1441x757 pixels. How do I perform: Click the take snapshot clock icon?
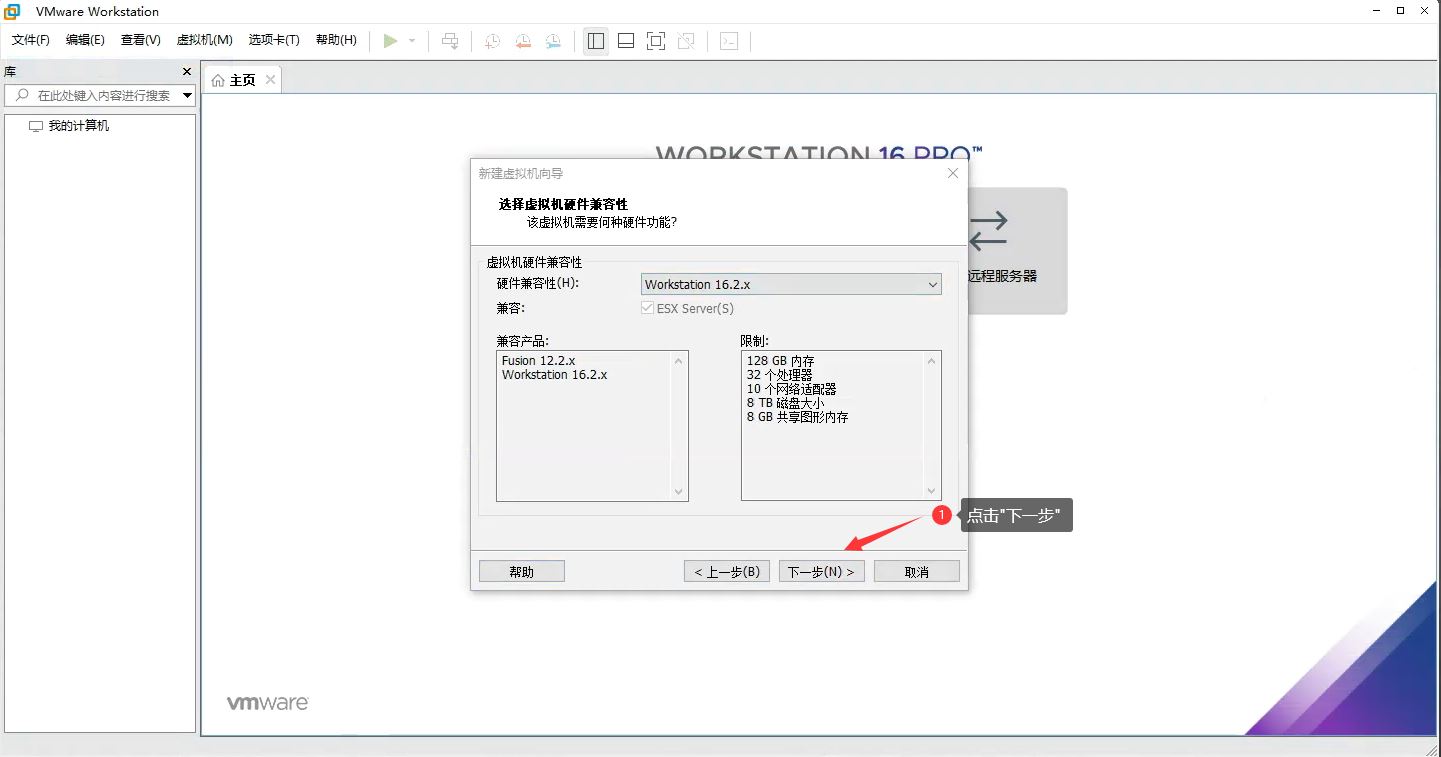click(x=493, y=41)
